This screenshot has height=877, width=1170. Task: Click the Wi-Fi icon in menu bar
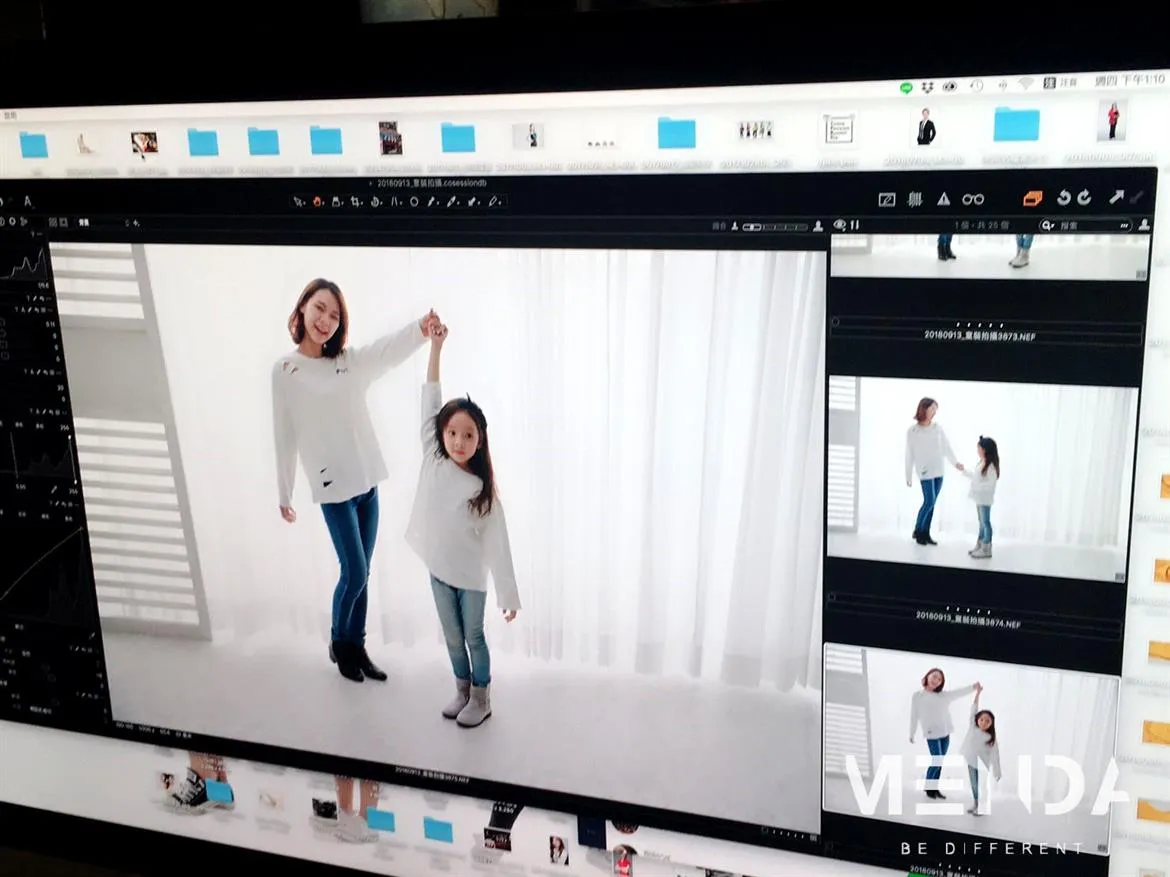coord(1025,84)
